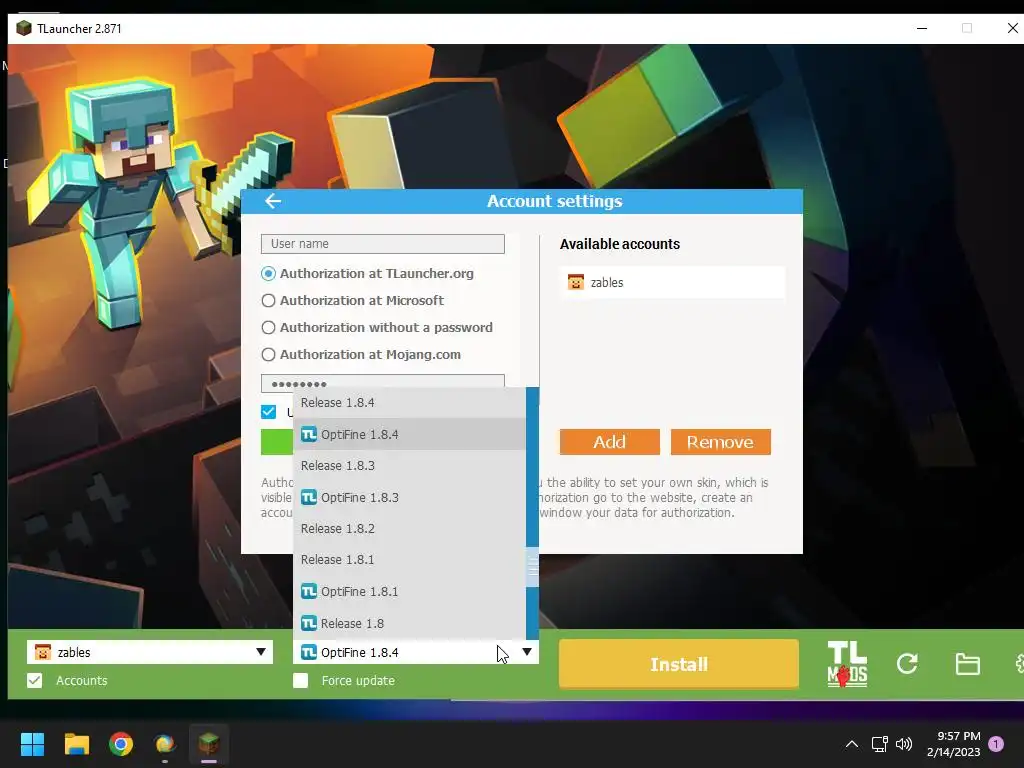The image size is (1024, 768).
Task: Open the zables account dropdown
Action: pos(150,652)
